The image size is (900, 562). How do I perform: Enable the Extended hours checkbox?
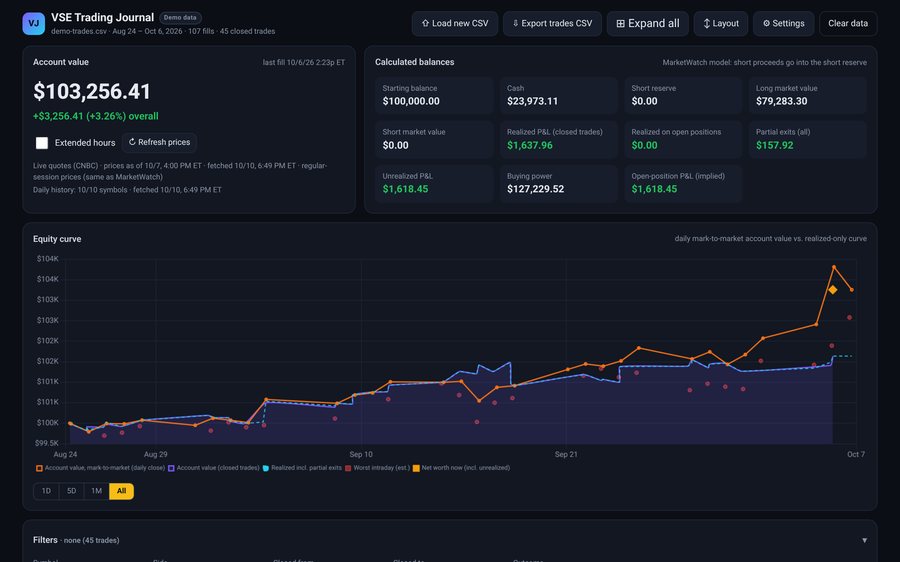(x=42, y=143)
